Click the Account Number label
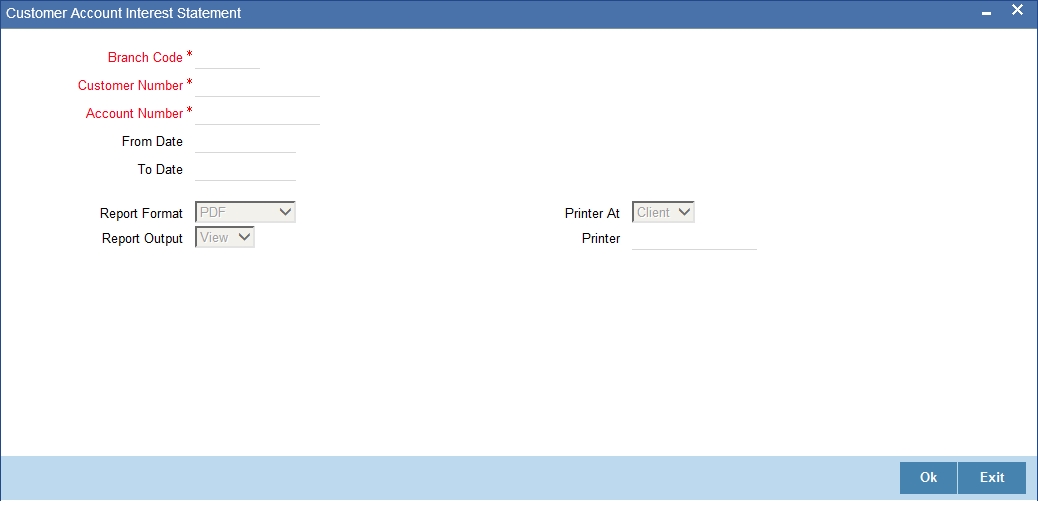The image size is (1038, 508). (134, 113)
